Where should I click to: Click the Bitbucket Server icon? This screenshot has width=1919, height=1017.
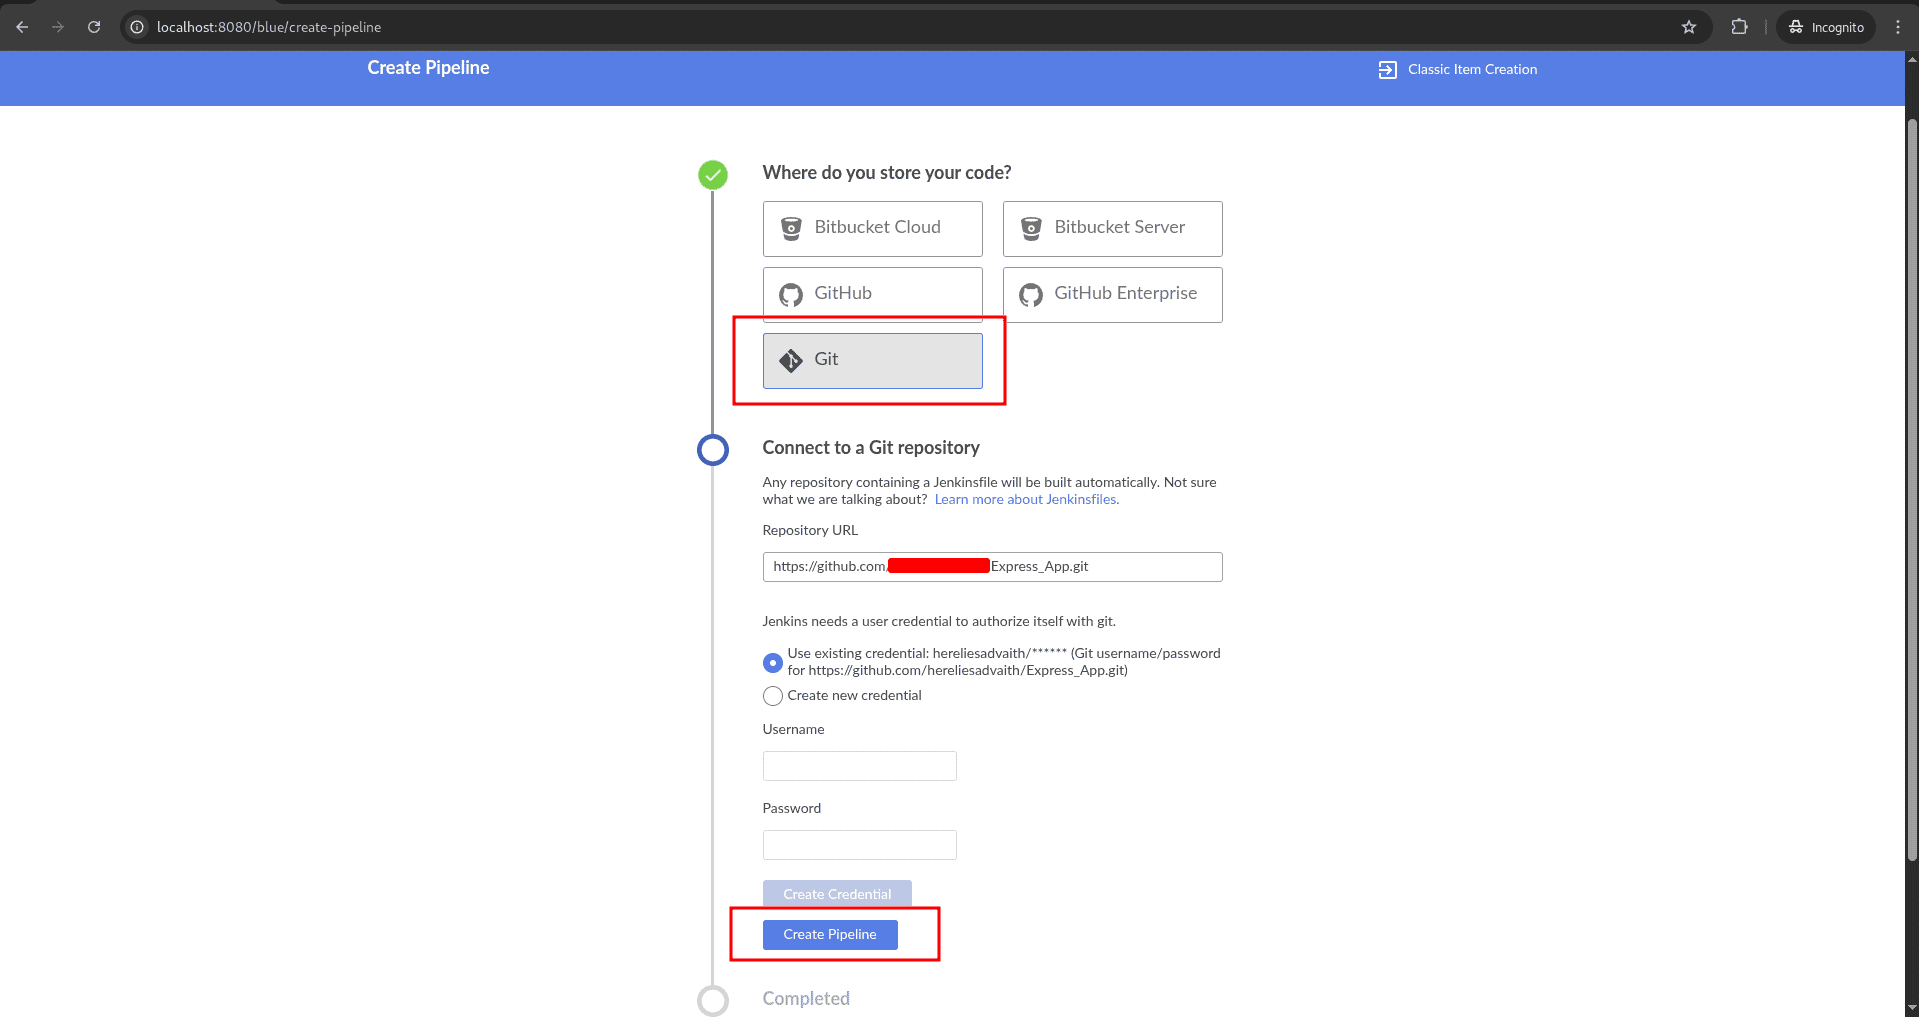[x=1030, y=228]
